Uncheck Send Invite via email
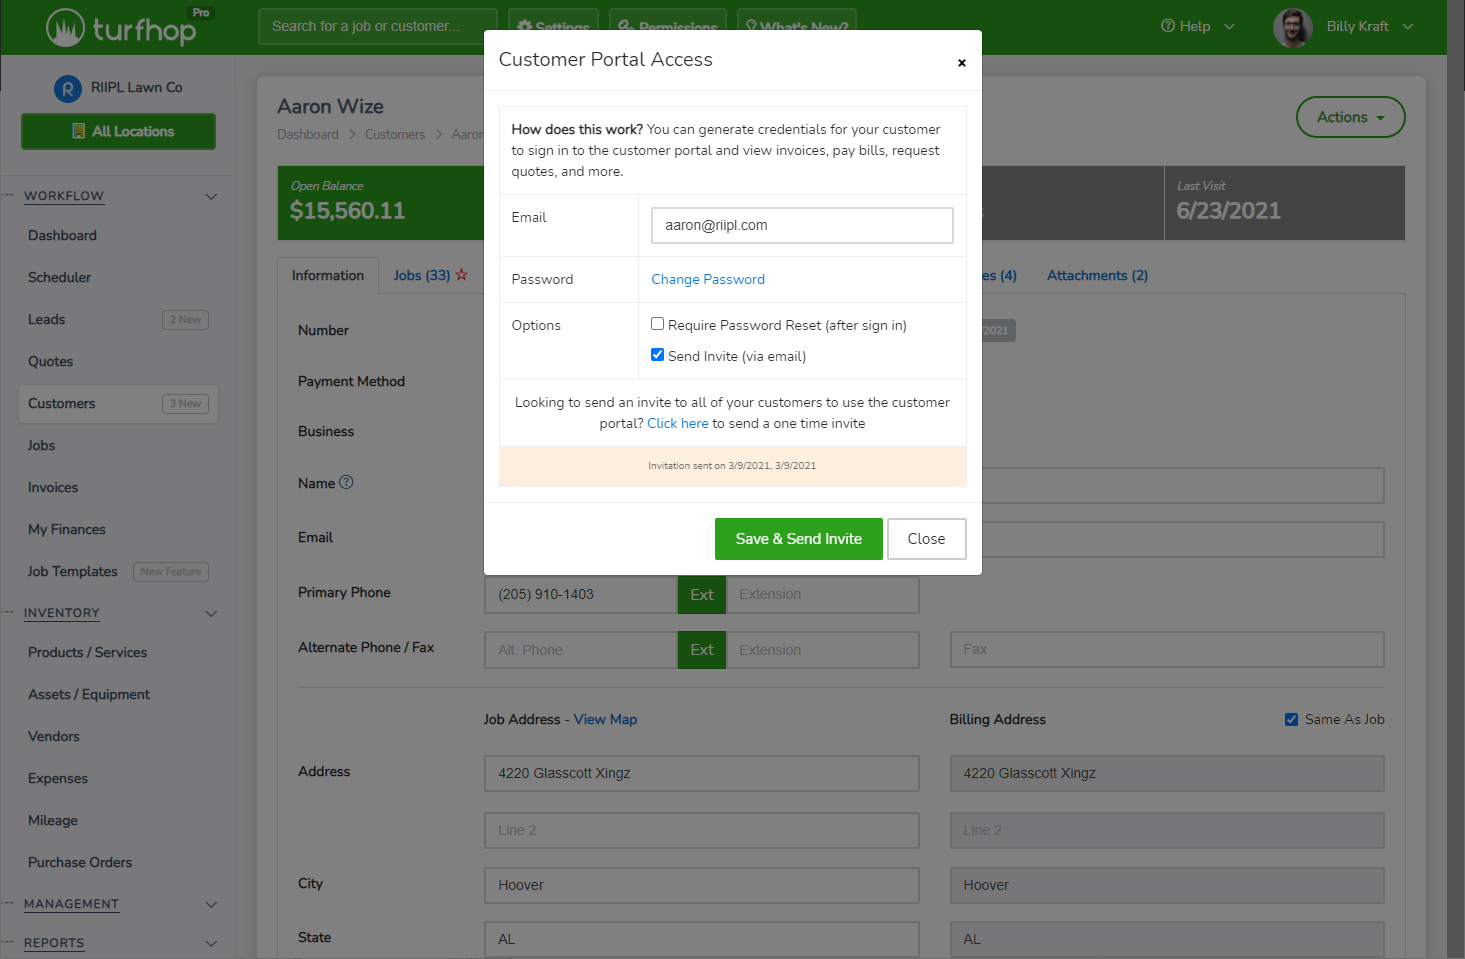This screenshot has height=959, width=1465. coord(657,354)
